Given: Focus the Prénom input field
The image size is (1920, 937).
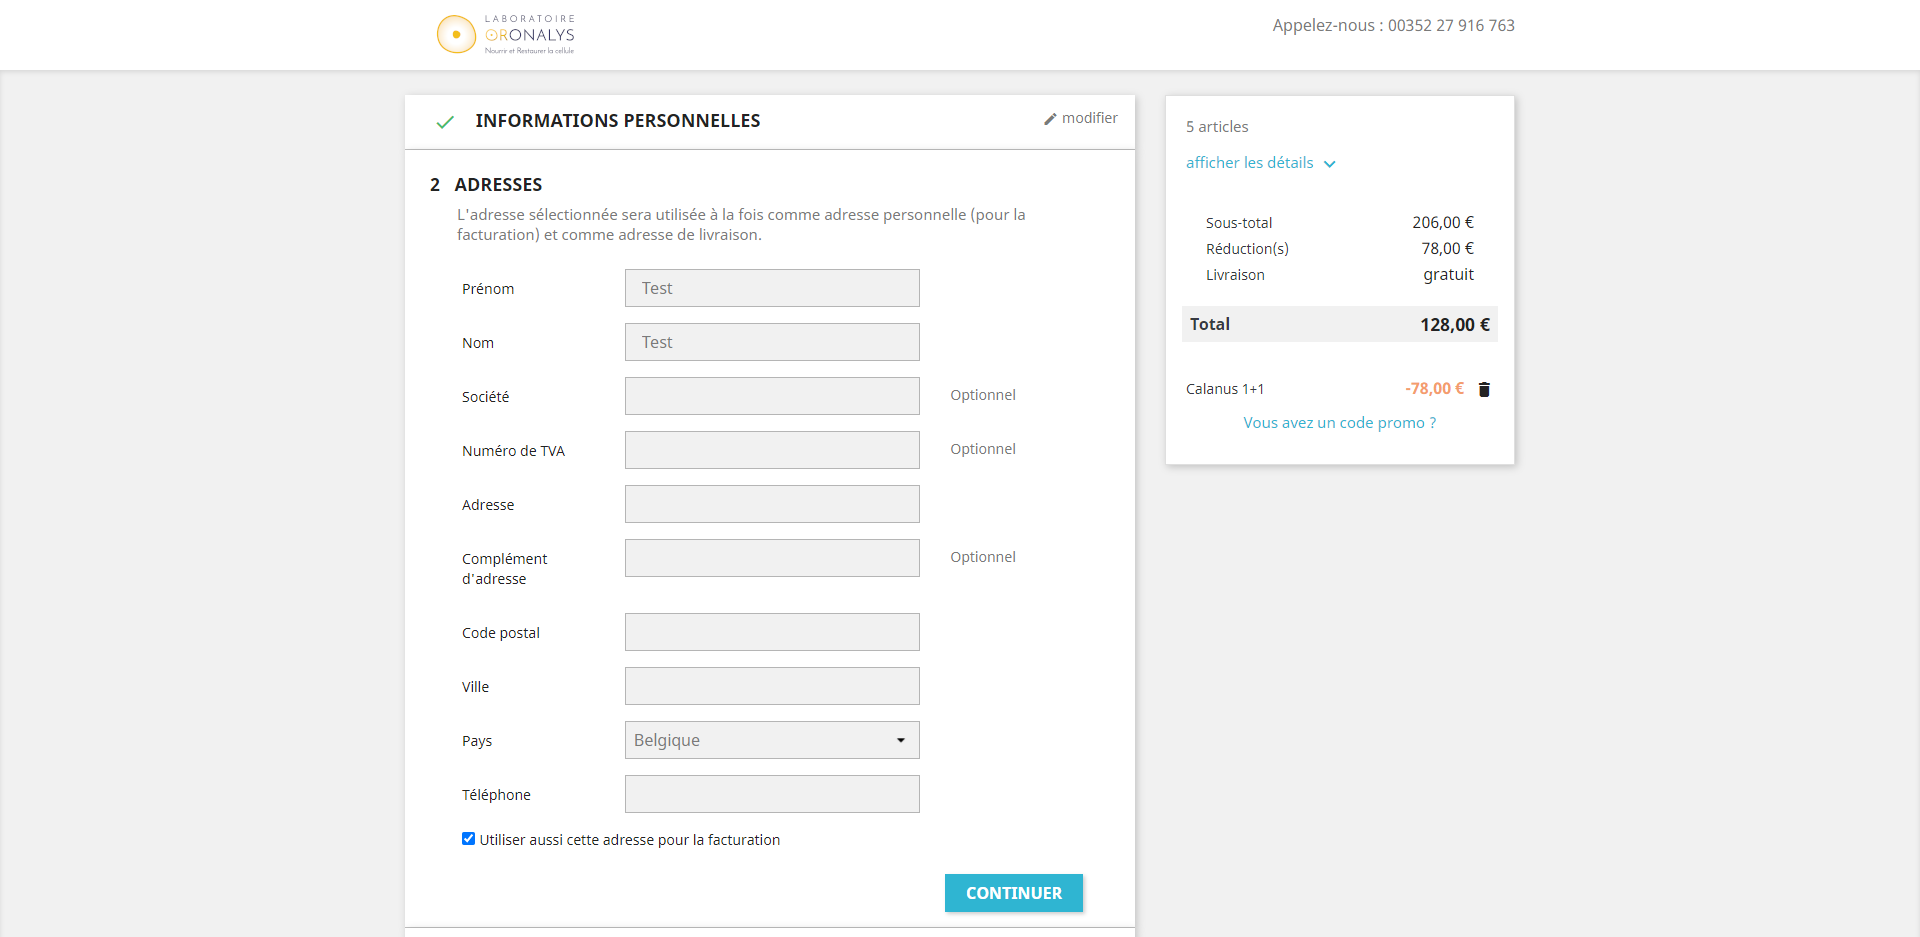Looking at the screenshot, I should click(x=772, y=288).
